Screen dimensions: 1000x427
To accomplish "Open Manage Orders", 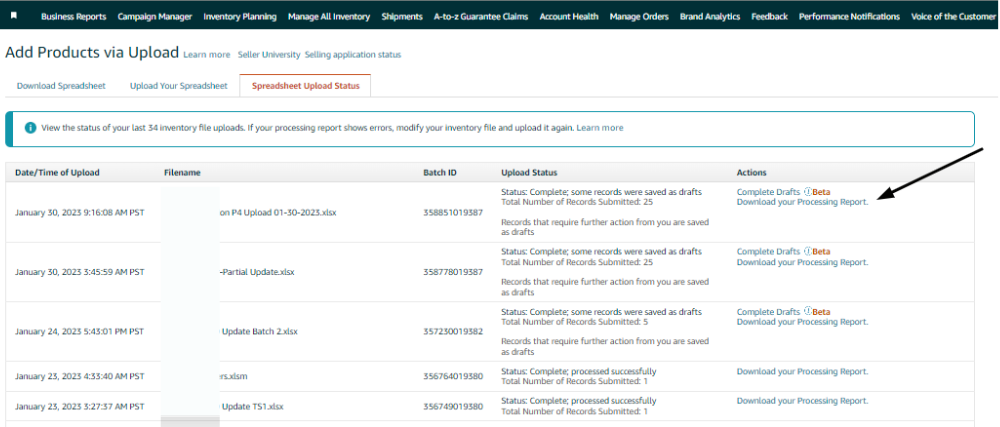I will (x=639, y=17).
